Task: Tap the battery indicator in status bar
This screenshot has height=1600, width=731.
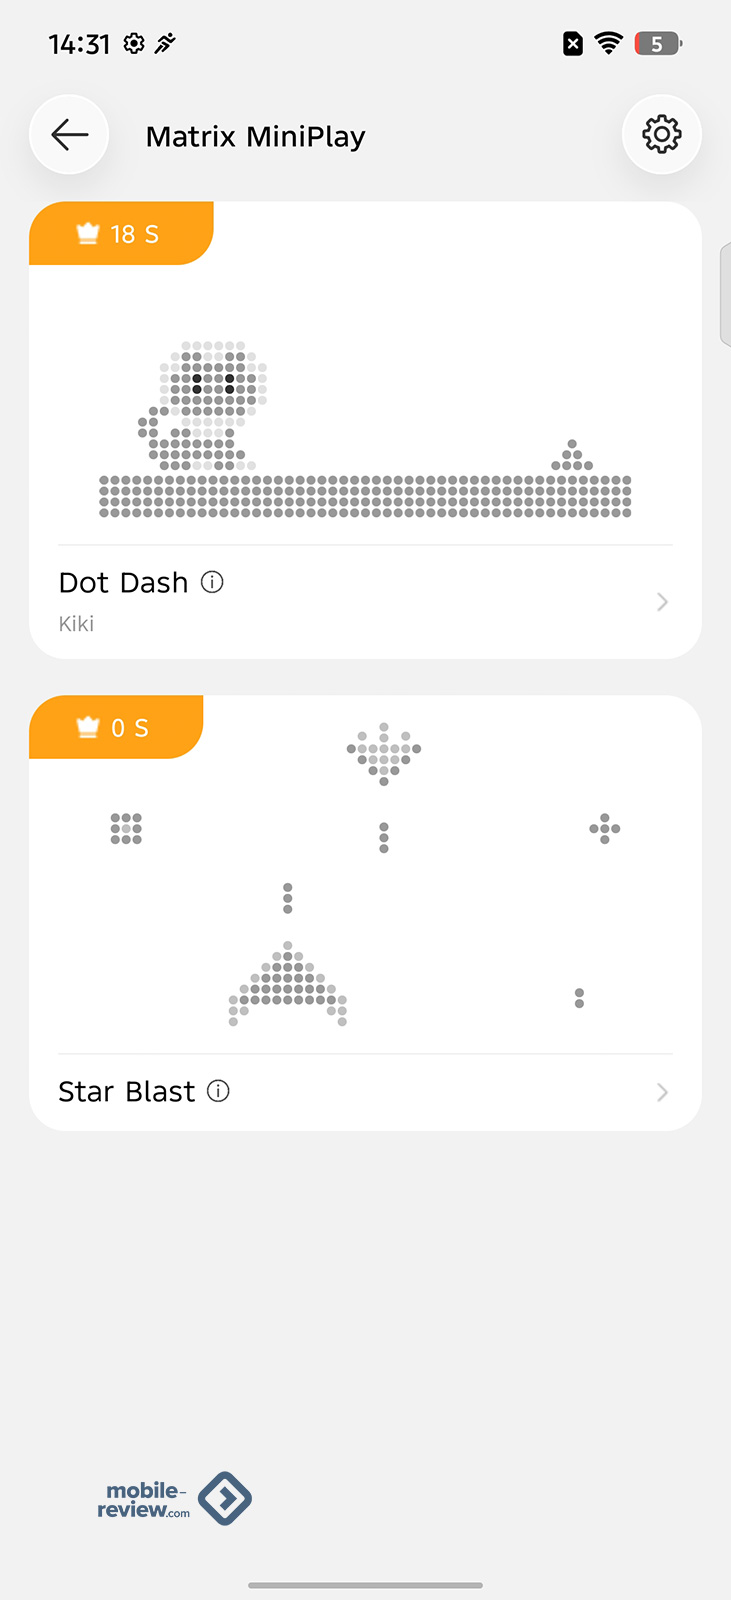Action: (x=657, y=43)
